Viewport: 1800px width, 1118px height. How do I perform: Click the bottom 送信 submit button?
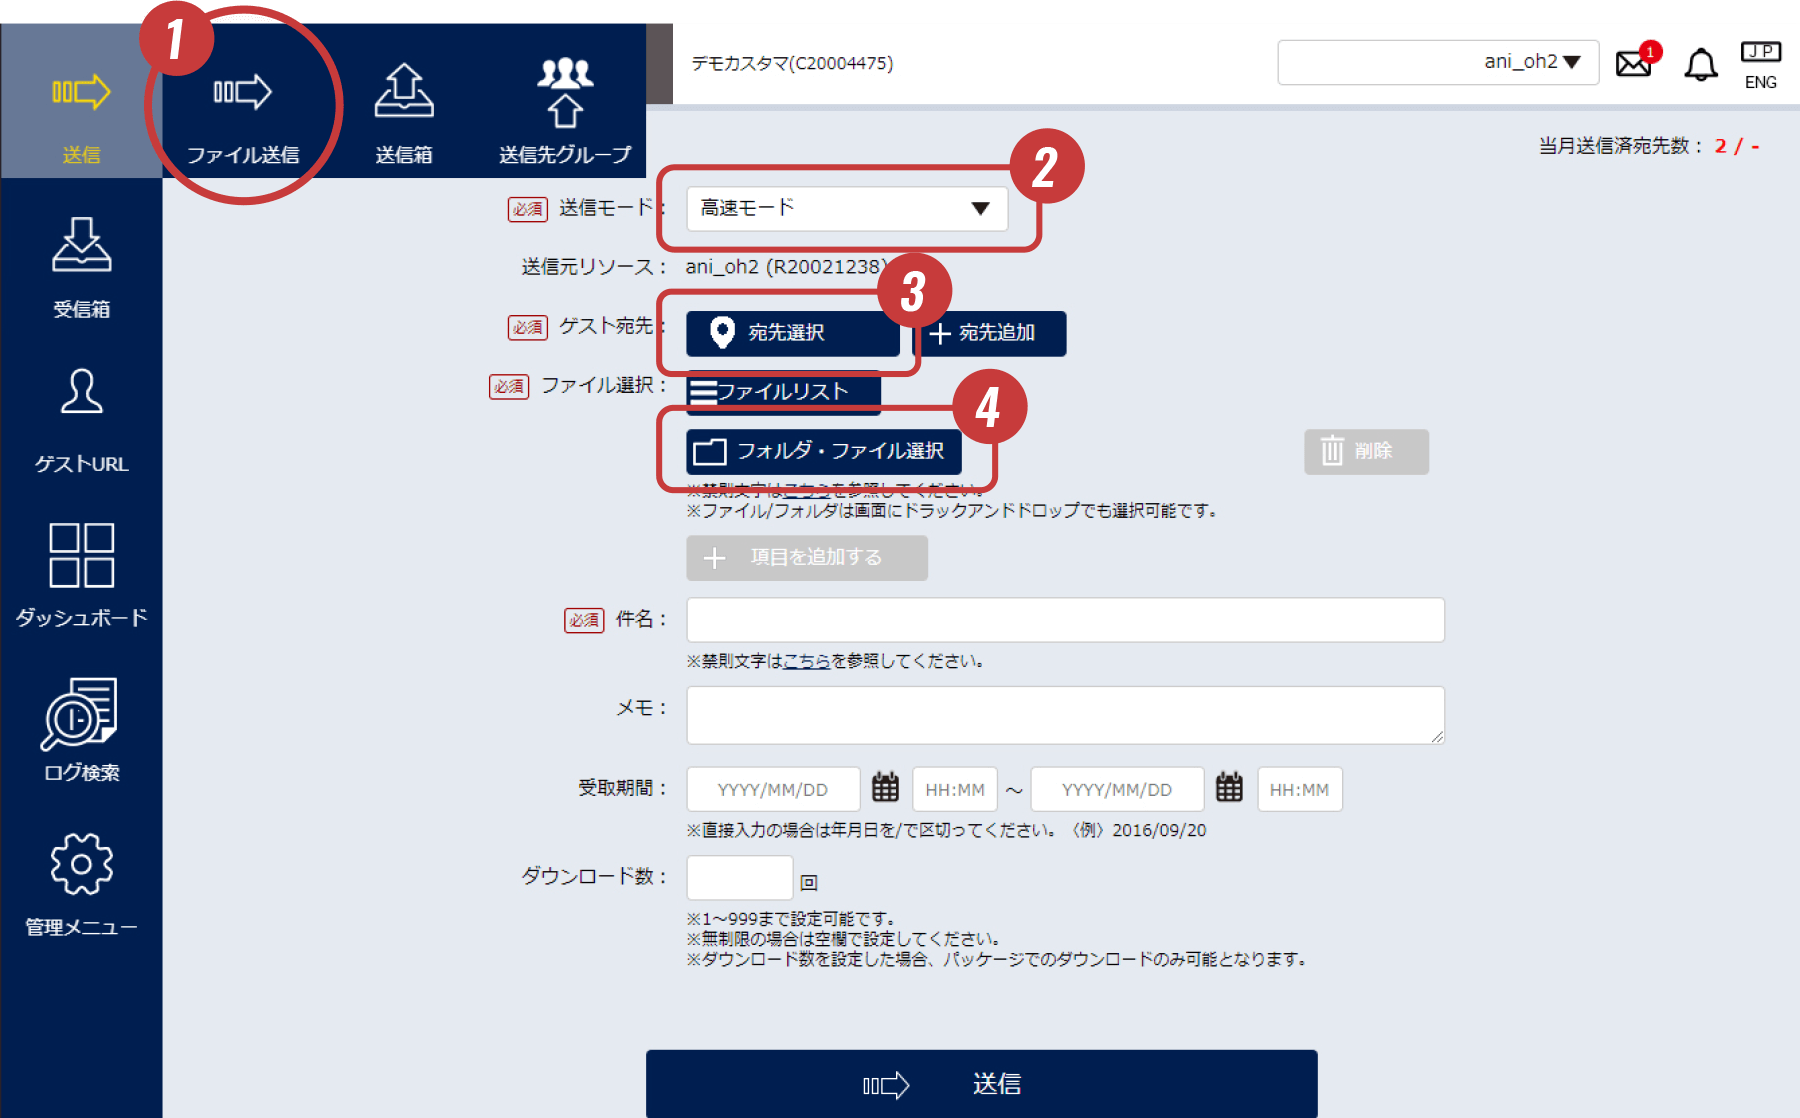[x=981, y=1083]
